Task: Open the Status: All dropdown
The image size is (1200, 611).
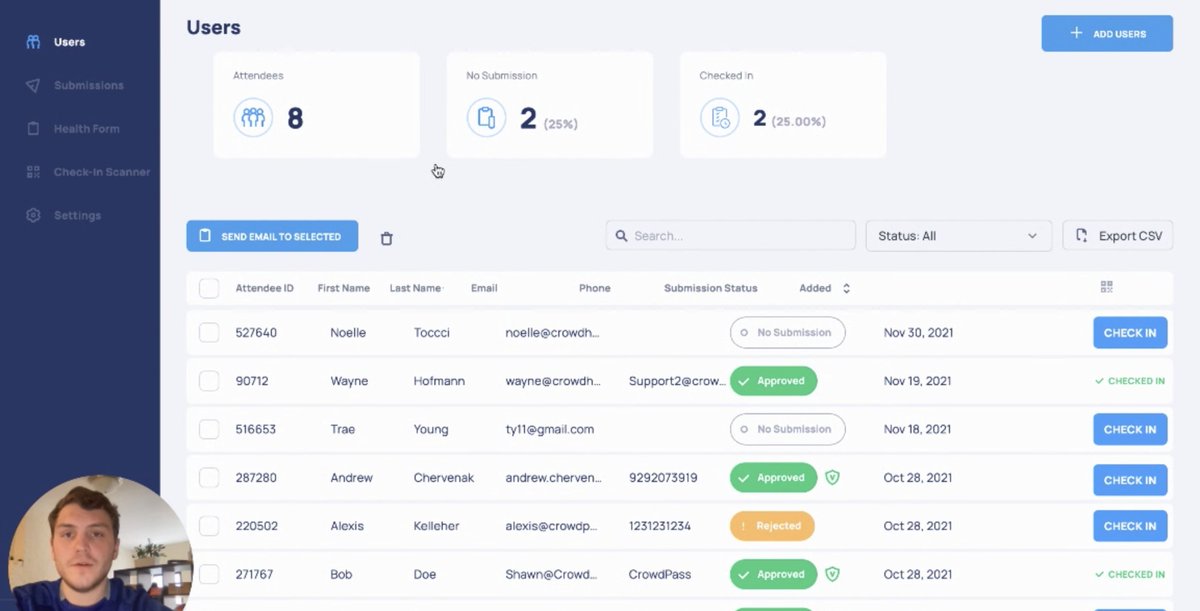Action: pos(958,236)
